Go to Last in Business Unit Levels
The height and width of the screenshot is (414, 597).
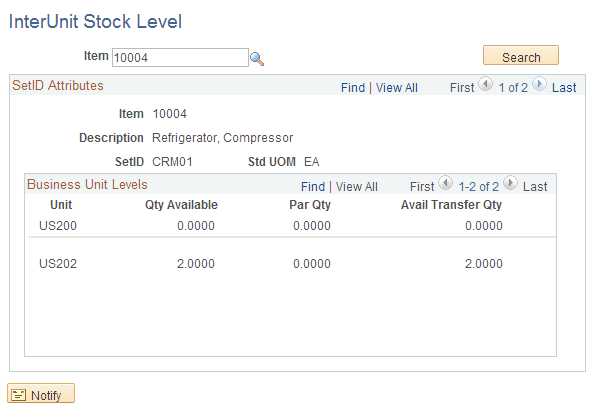click(x=535, y=187)
